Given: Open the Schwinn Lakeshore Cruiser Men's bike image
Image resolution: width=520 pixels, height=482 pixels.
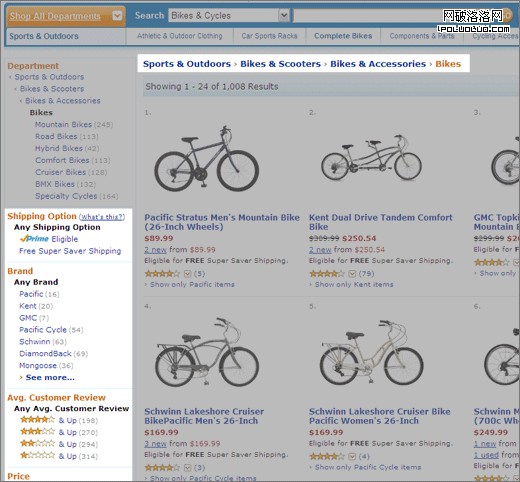Looking at the screenshot, I should (207, 352).
